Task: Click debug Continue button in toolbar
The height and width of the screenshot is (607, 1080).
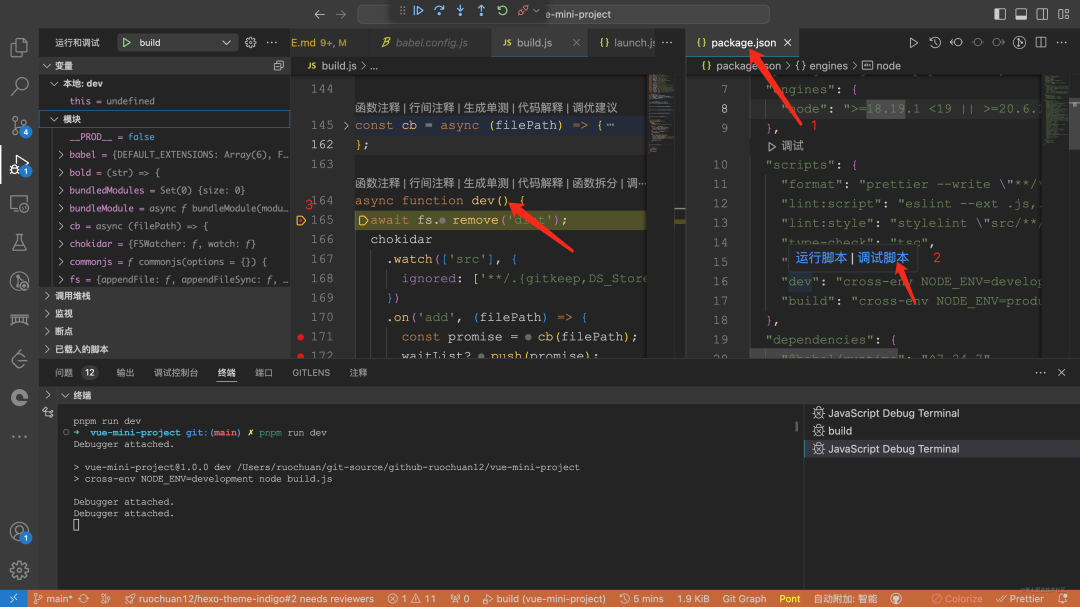Action: [x=418, y=10]
